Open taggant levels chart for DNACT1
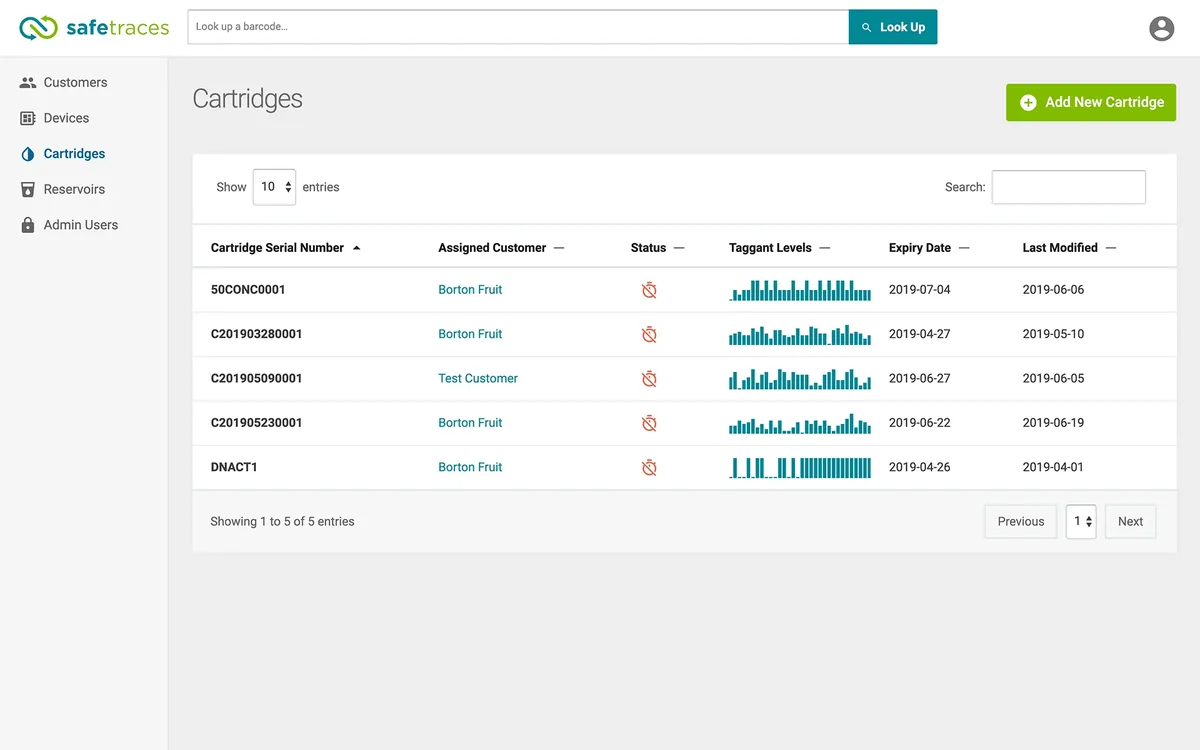 pyautogui.click(x=800, y=467)
